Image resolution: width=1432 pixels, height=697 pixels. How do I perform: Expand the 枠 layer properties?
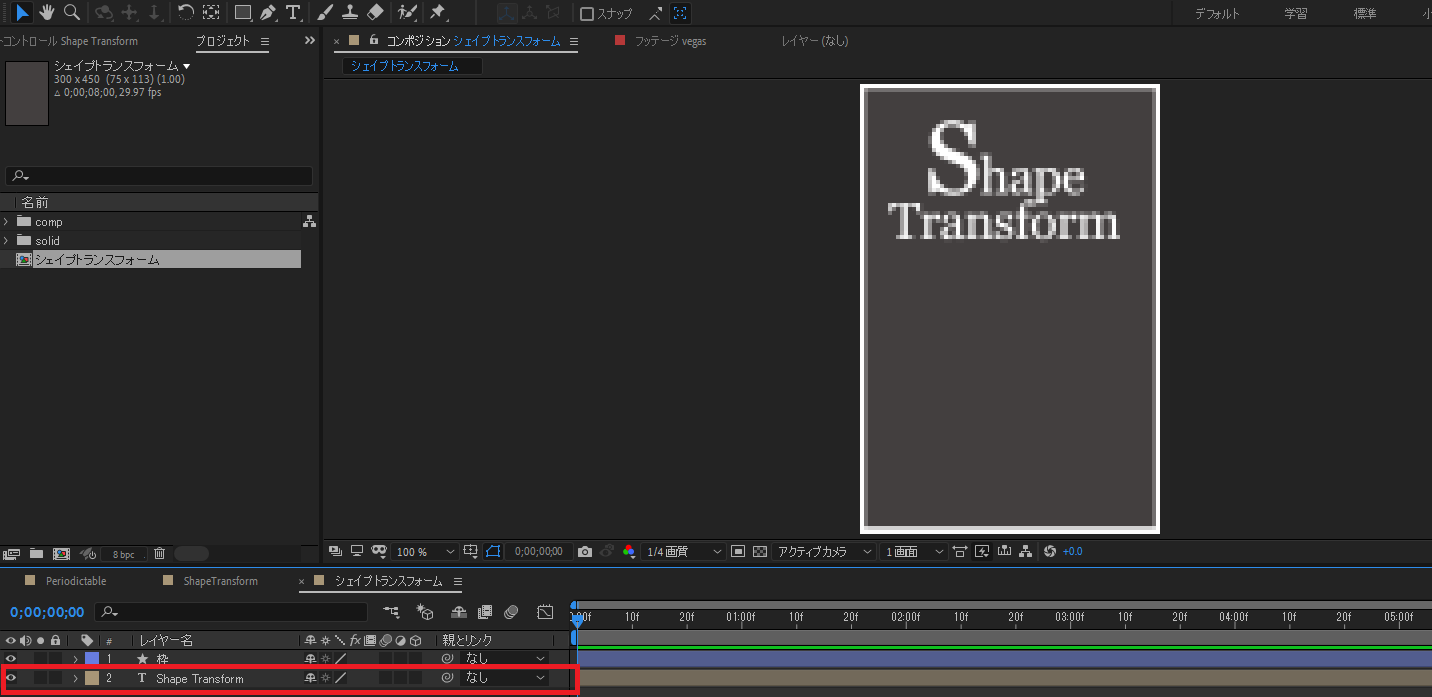point(75,658)
